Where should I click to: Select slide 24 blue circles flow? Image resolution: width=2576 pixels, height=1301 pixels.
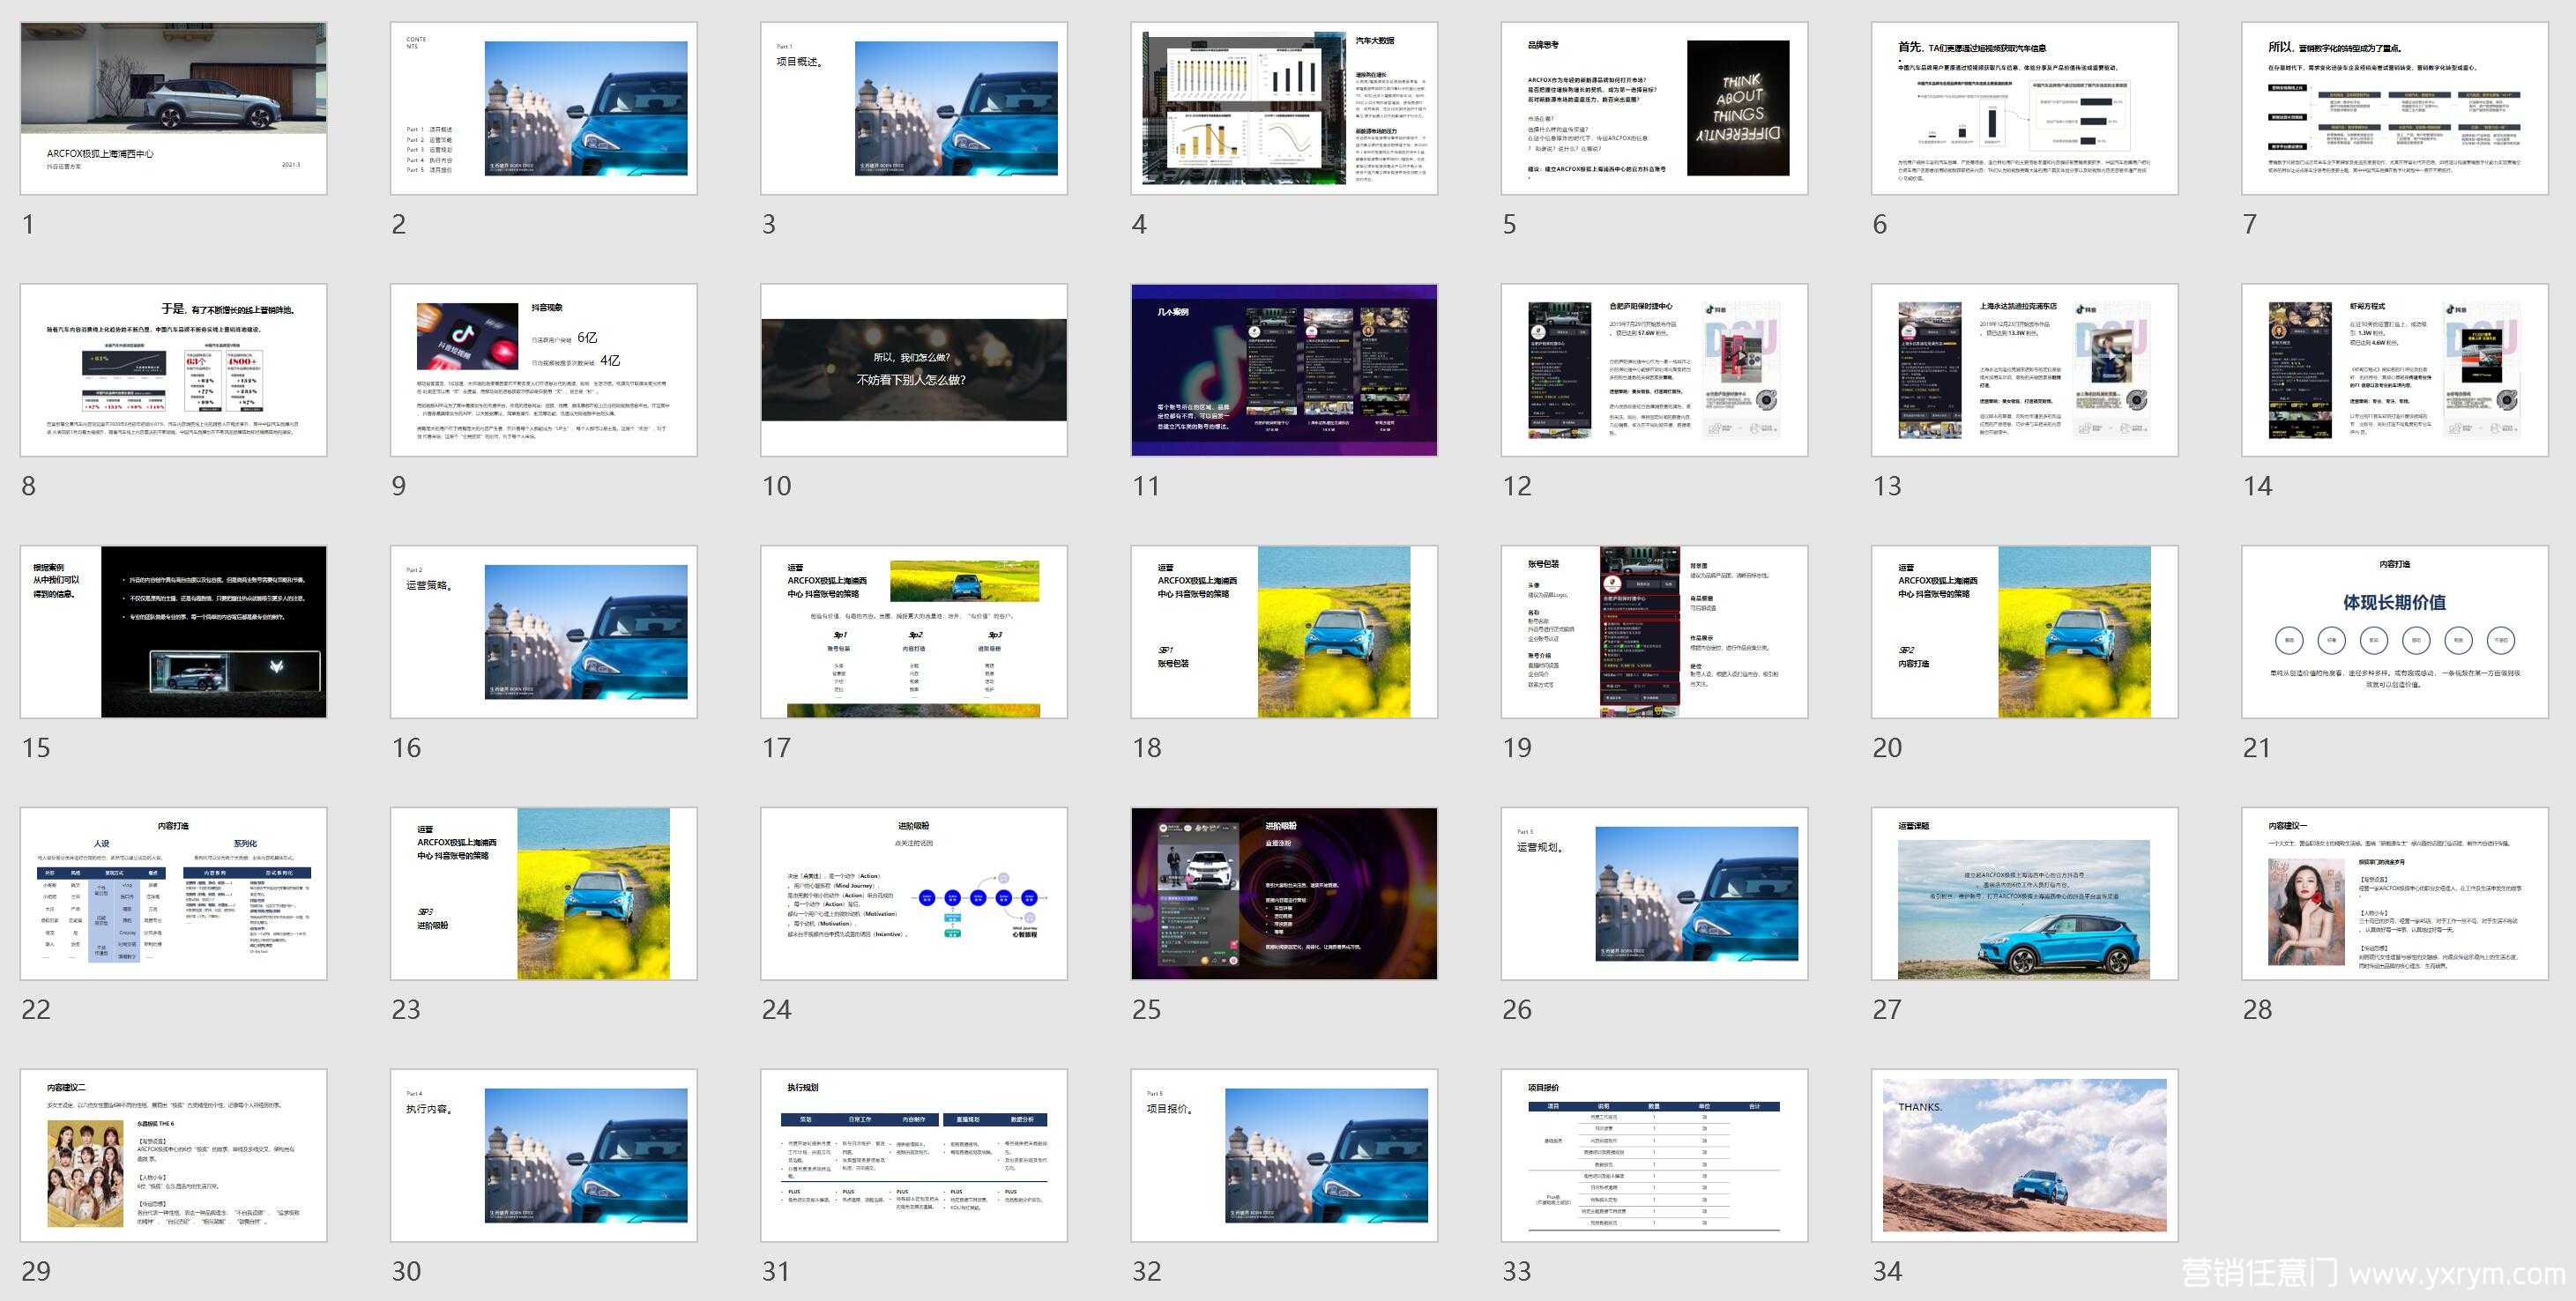pyautogui.click(x=914, y=894)
